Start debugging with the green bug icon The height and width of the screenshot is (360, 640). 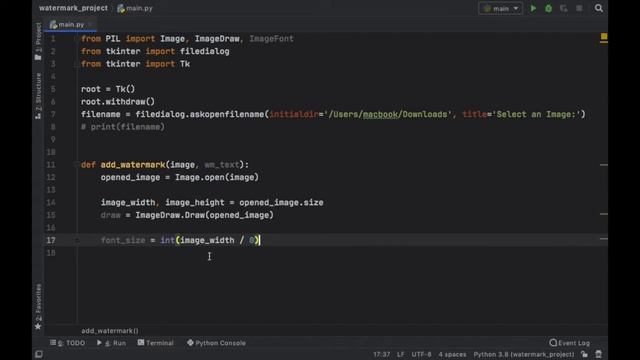(549, 8)
